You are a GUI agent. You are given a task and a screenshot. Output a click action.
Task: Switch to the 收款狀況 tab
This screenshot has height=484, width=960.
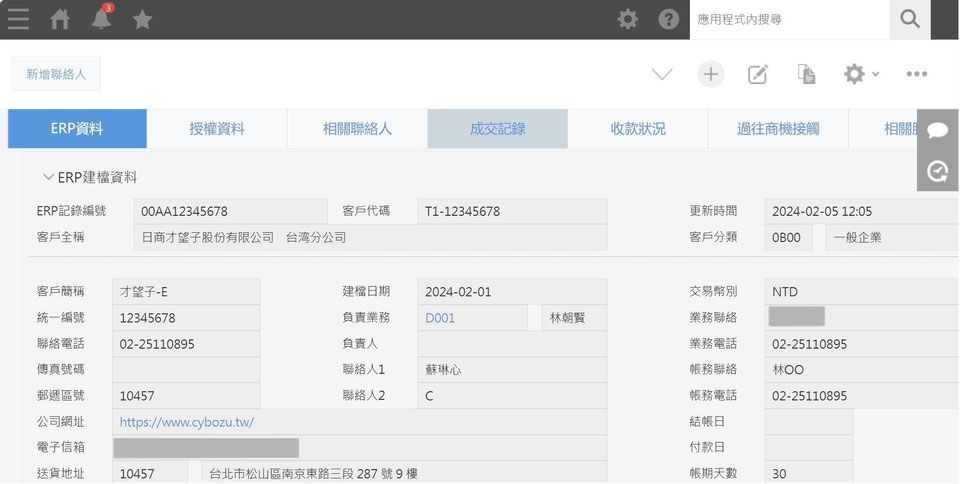coord(638,128)
